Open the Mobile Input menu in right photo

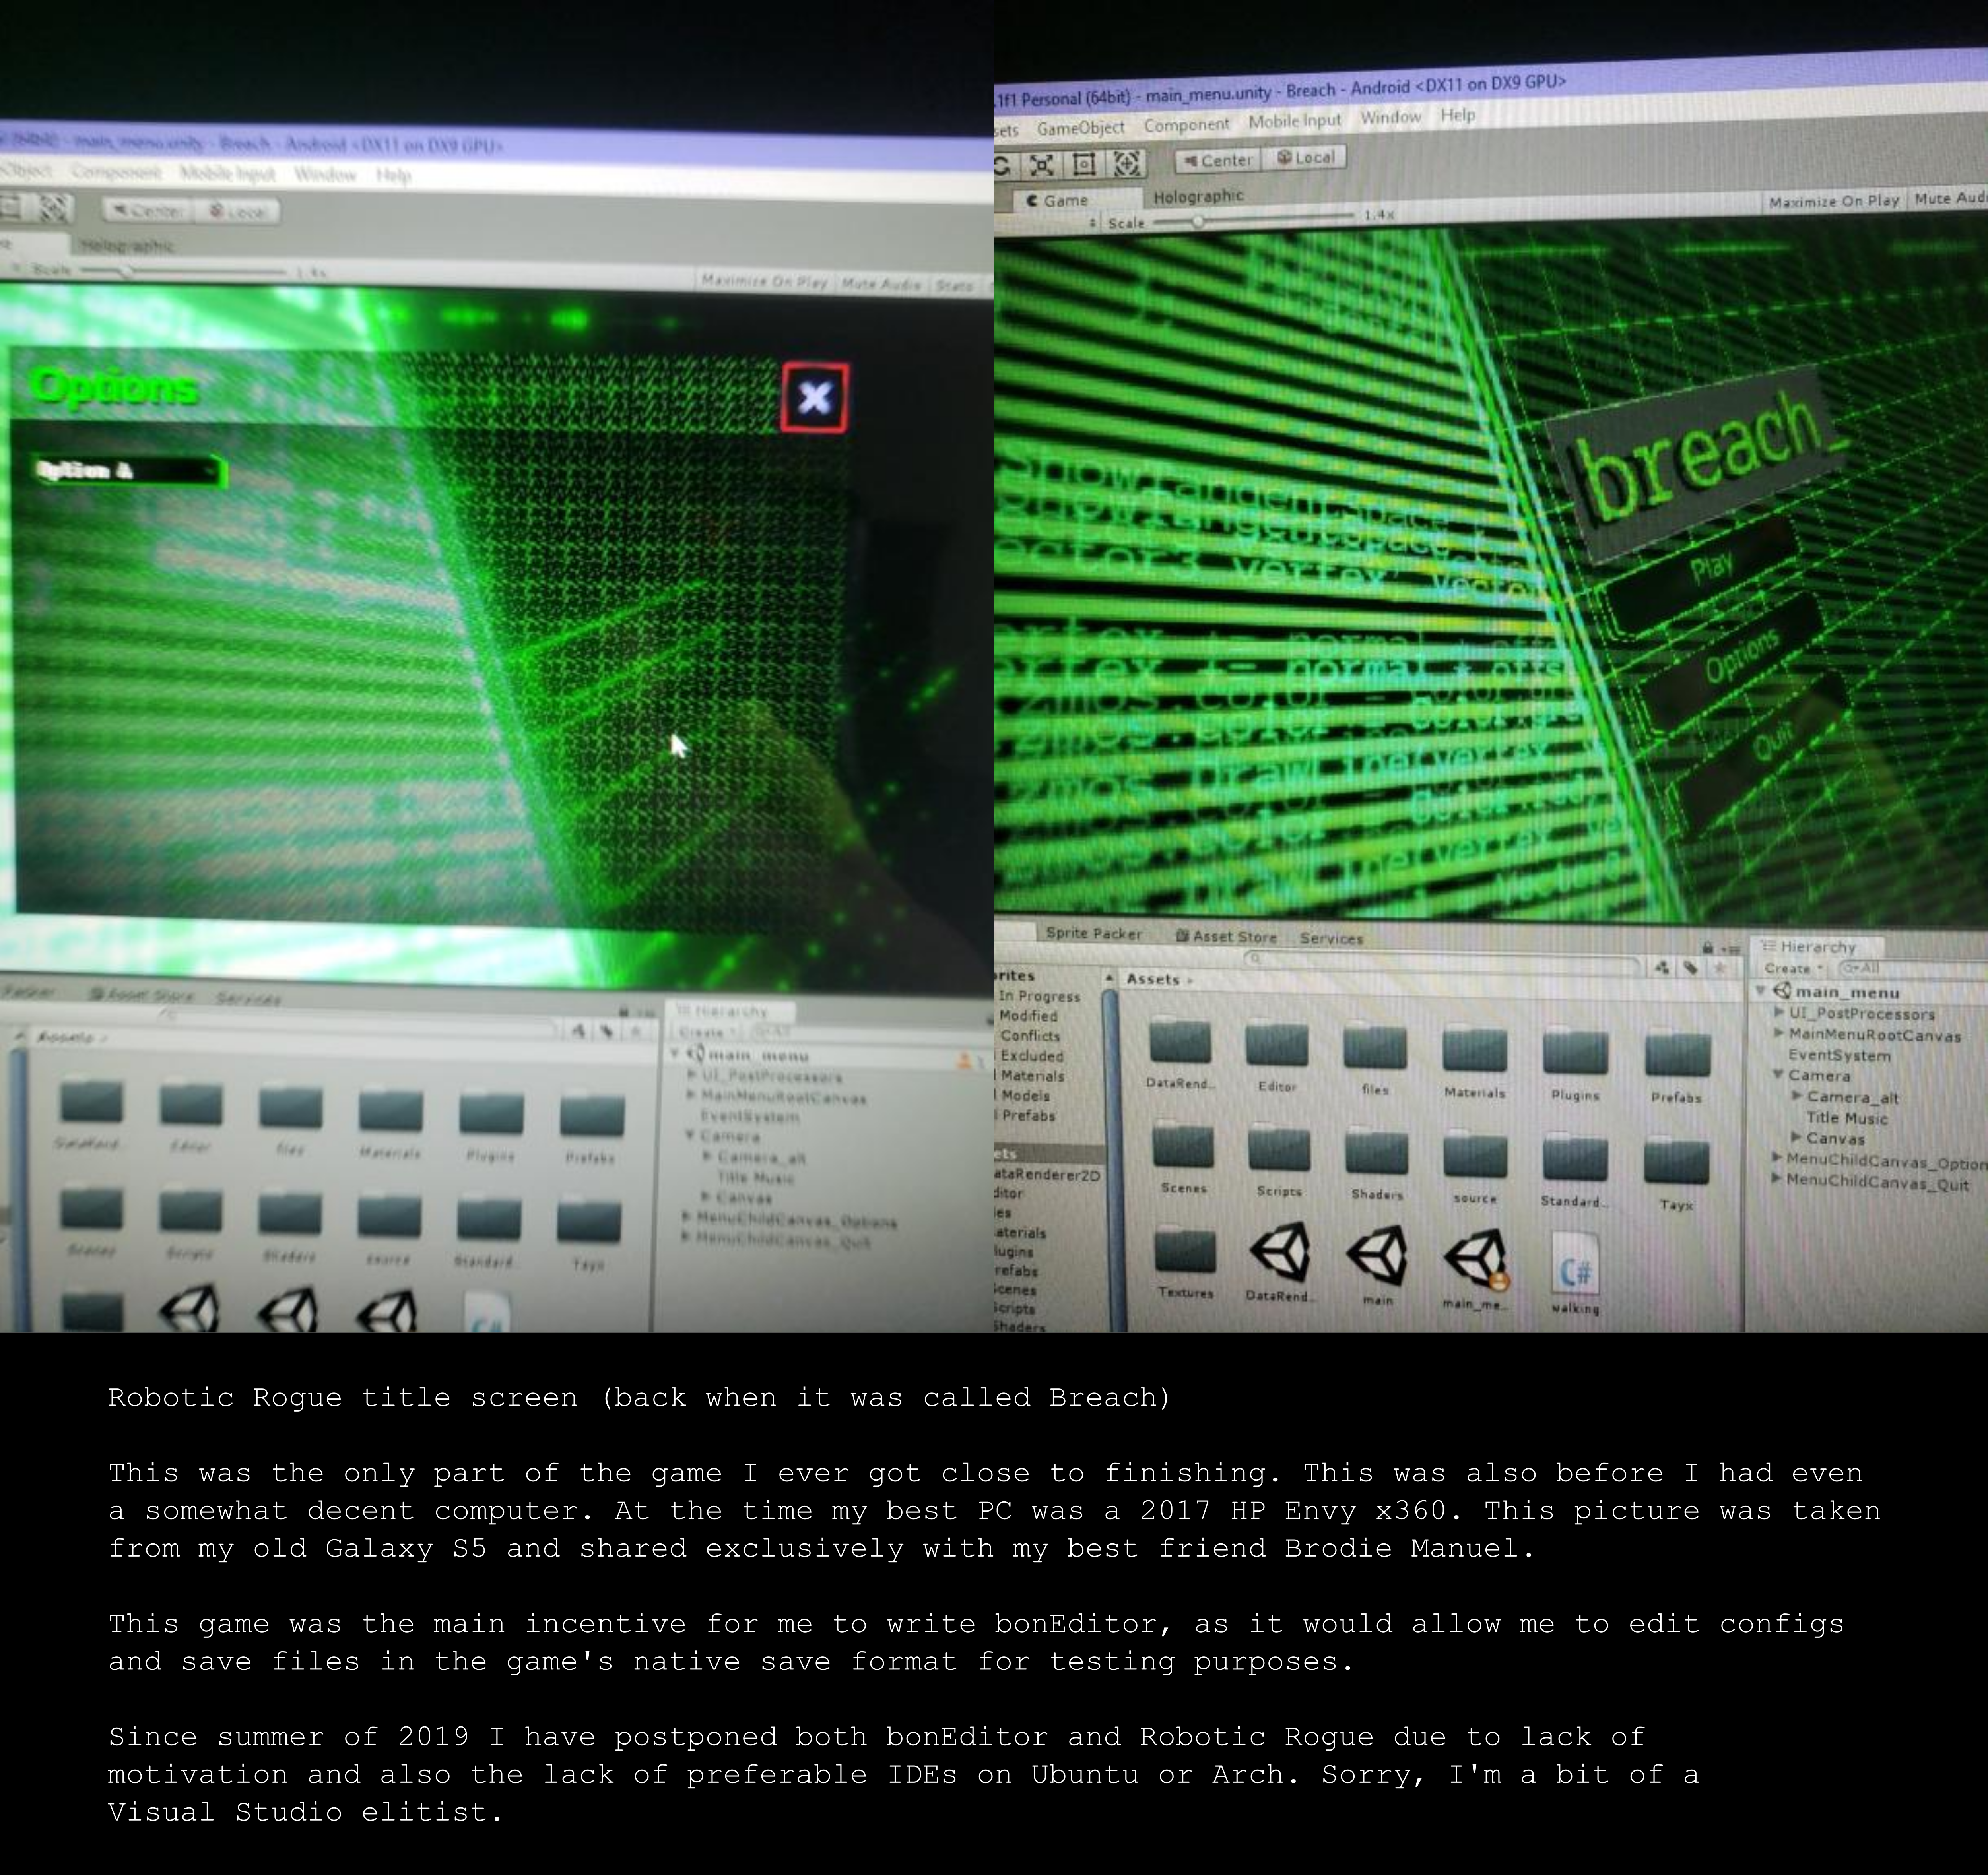click(x=1294, y=121)
